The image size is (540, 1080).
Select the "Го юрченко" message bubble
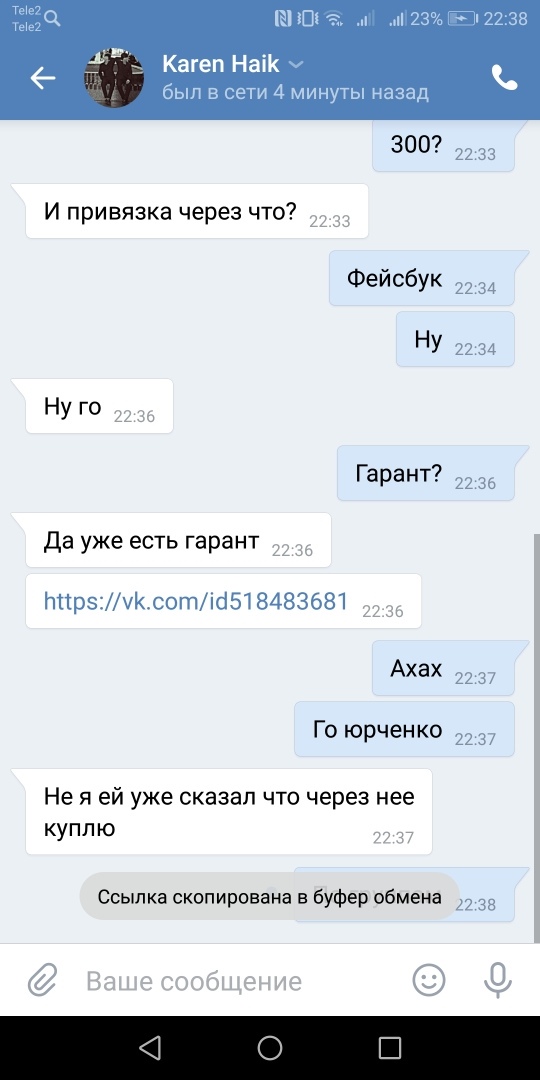tap(404, 729)
